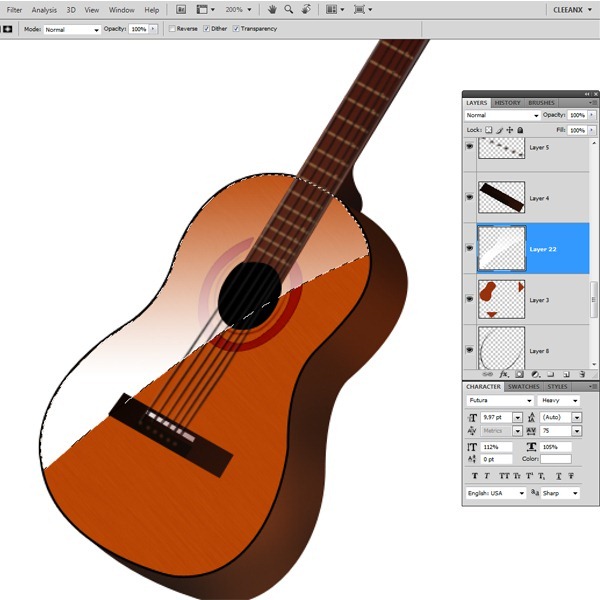This screenshot has width=600, height=600.
Task: Open the layer Opacity slider arrow
Action: click(x=592, y=115)
